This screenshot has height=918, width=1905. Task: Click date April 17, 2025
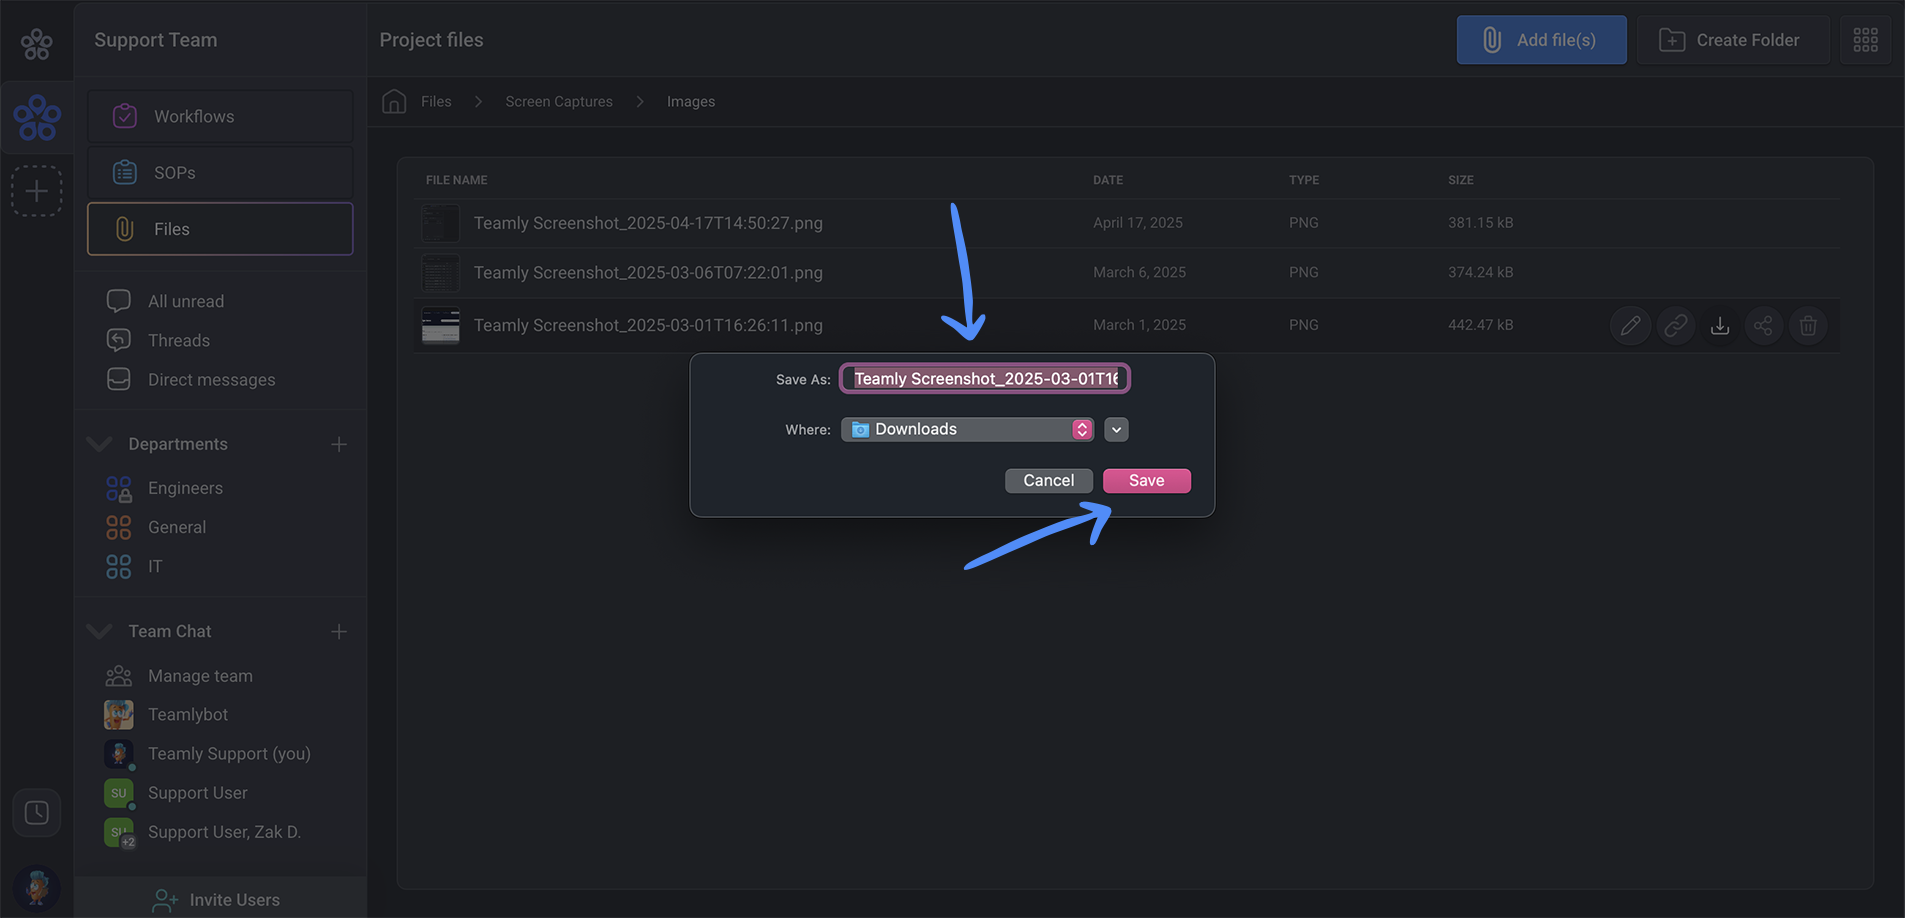(x=1137, y=223)
